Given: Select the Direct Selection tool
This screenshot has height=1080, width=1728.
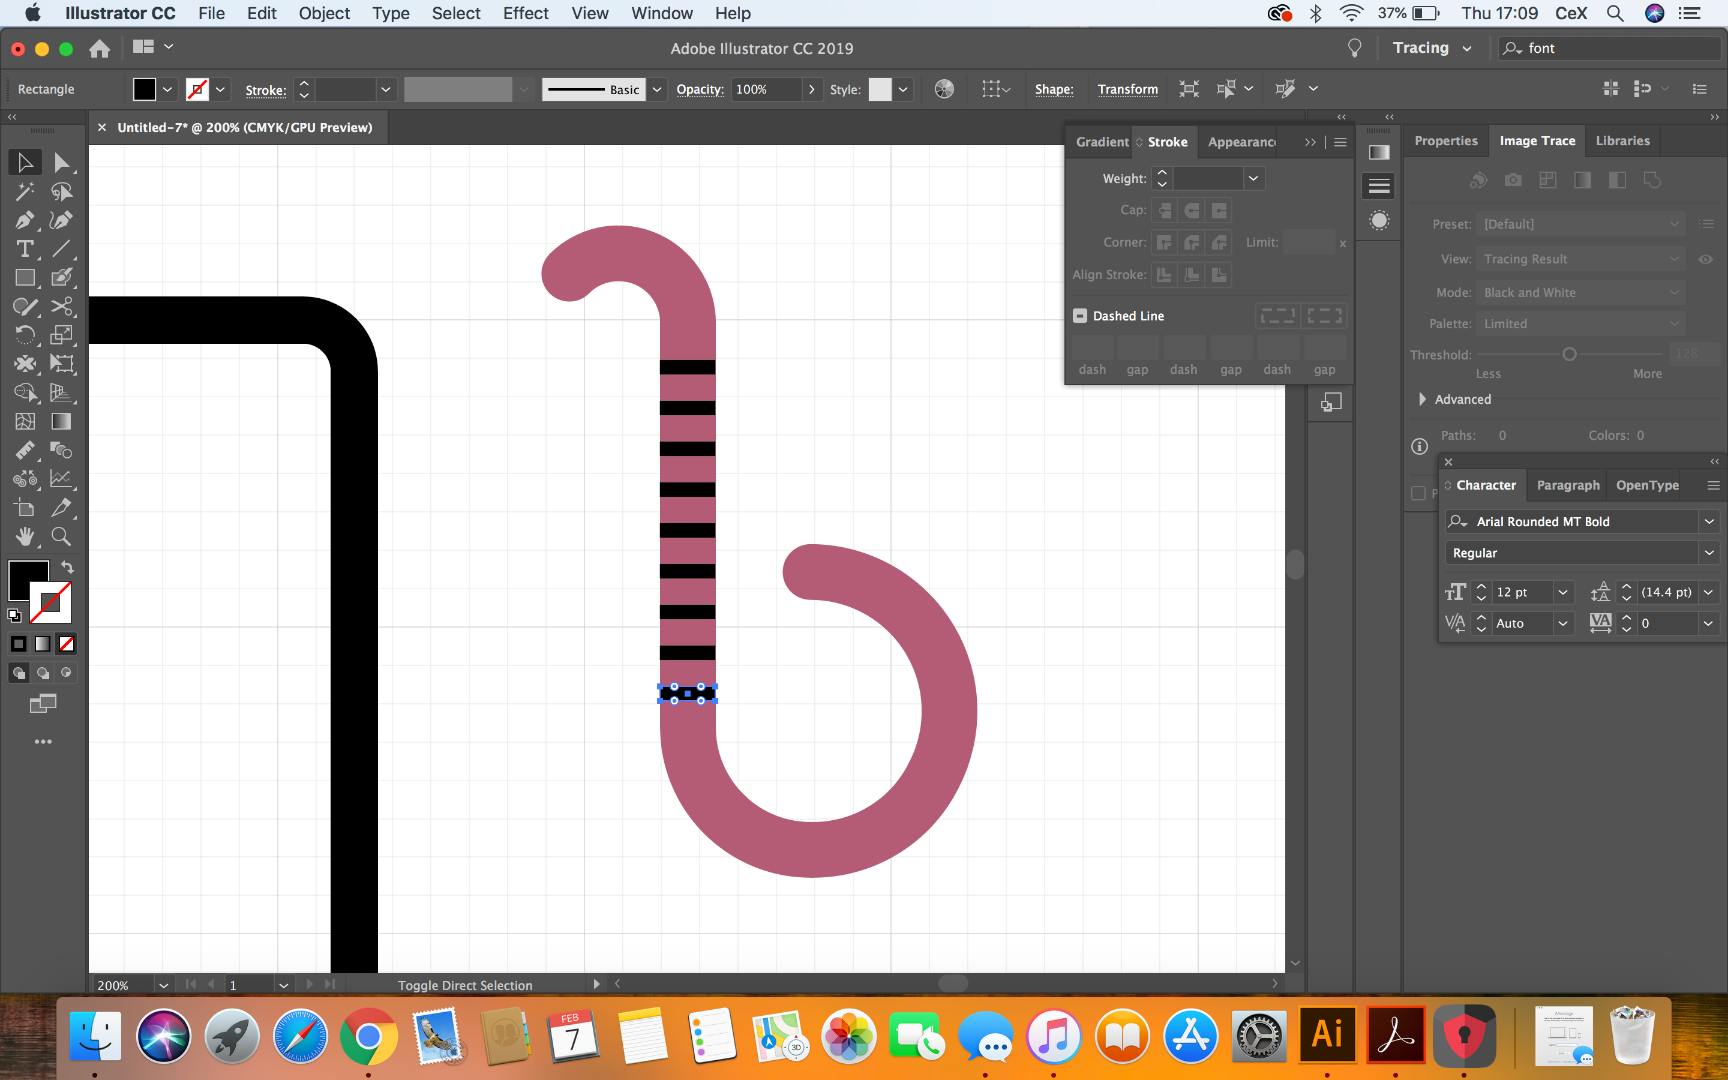Looking at the screenshot, I should (x=61, y=162).
